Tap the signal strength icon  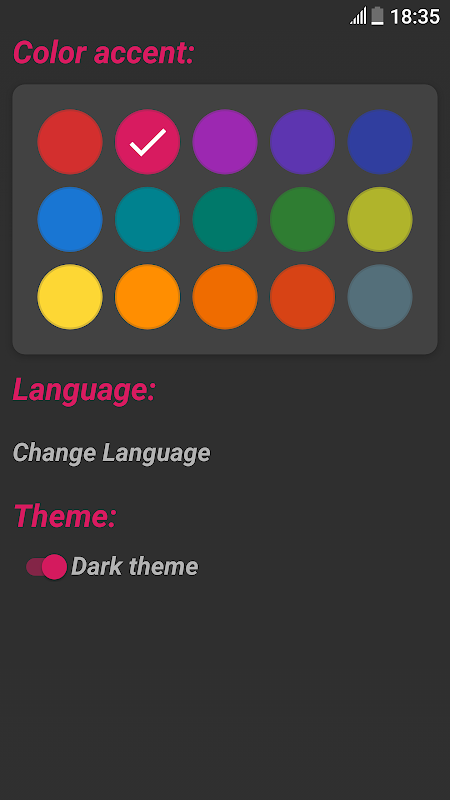click(358, 16)
